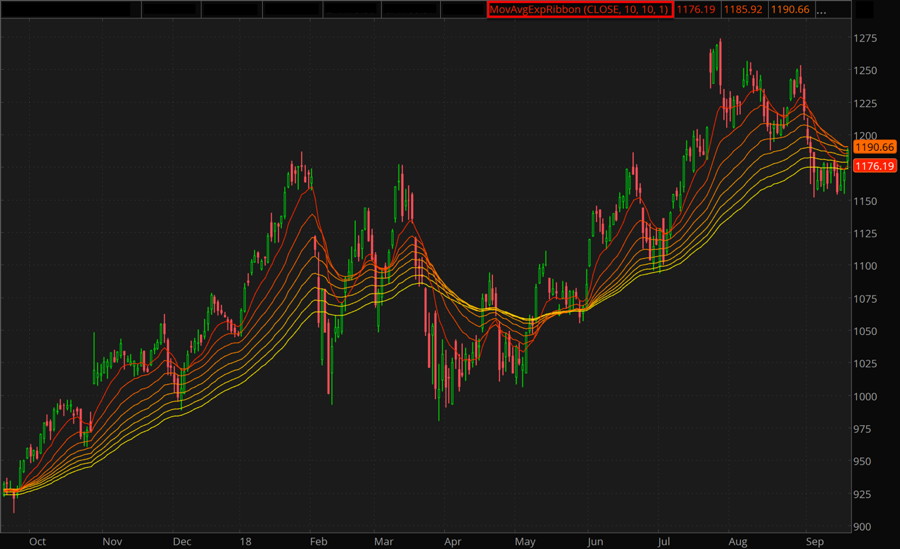Image resolution: width=900 pixels, height=549 pixels.
Task: Click the 900 level on price axis
Action: tap(863, 527)
